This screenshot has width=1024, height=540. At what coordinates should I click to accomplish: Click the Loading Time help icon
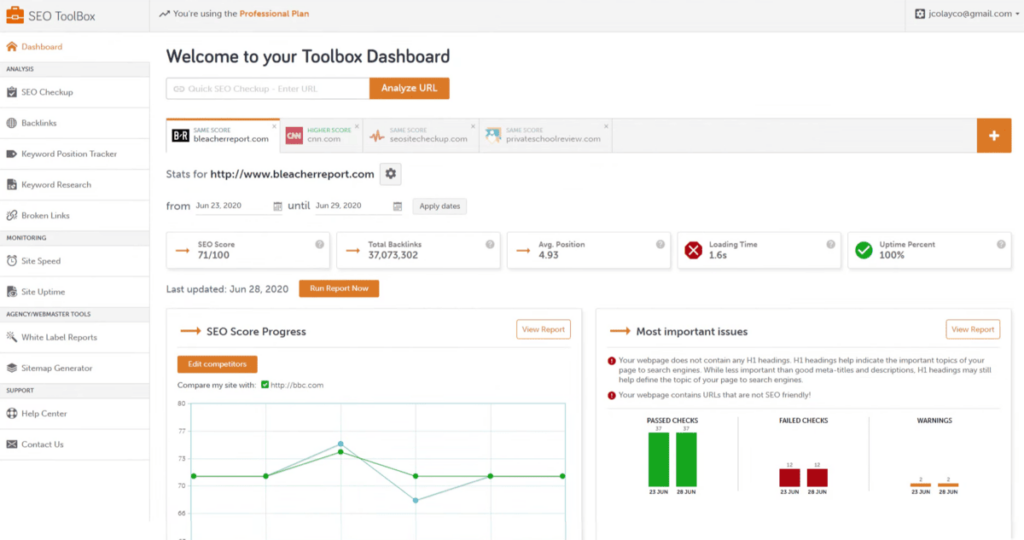click(831, 244)
